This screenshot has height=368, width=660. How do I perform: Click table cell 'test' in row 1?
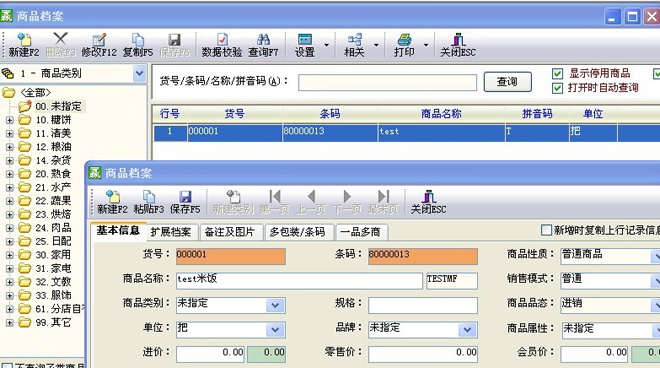click(441, 132)
